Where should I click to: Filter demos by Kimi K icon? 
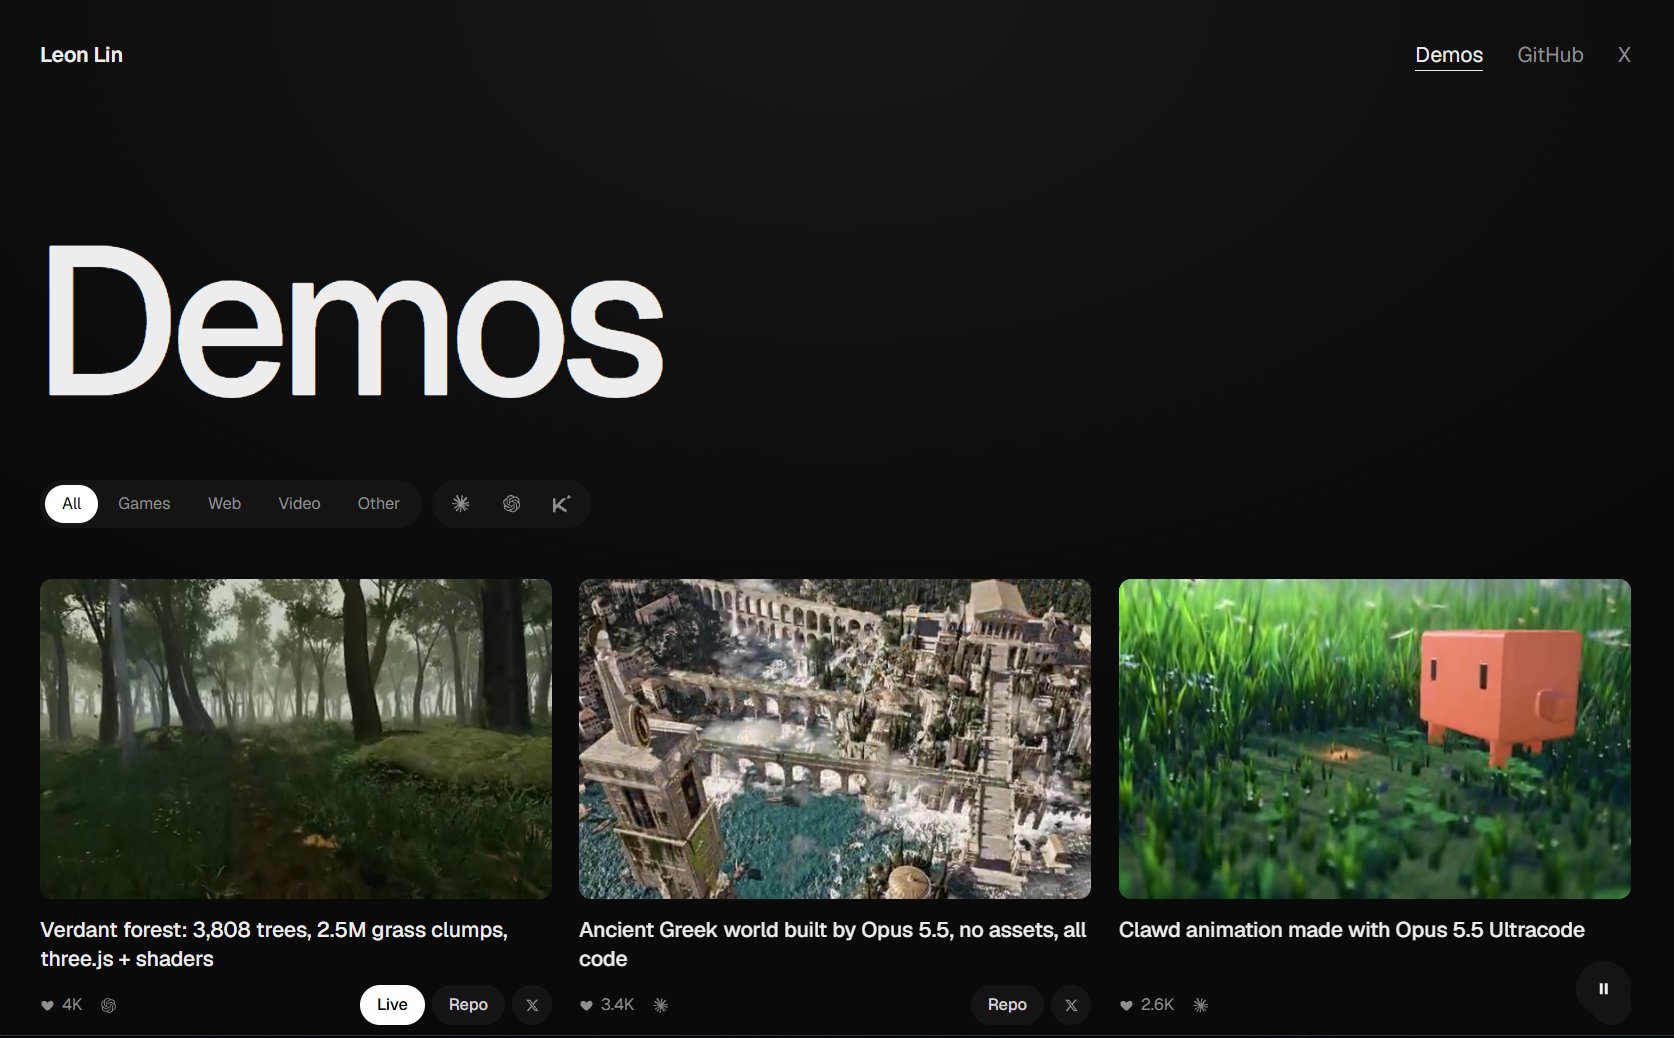(x=561, y=504)
